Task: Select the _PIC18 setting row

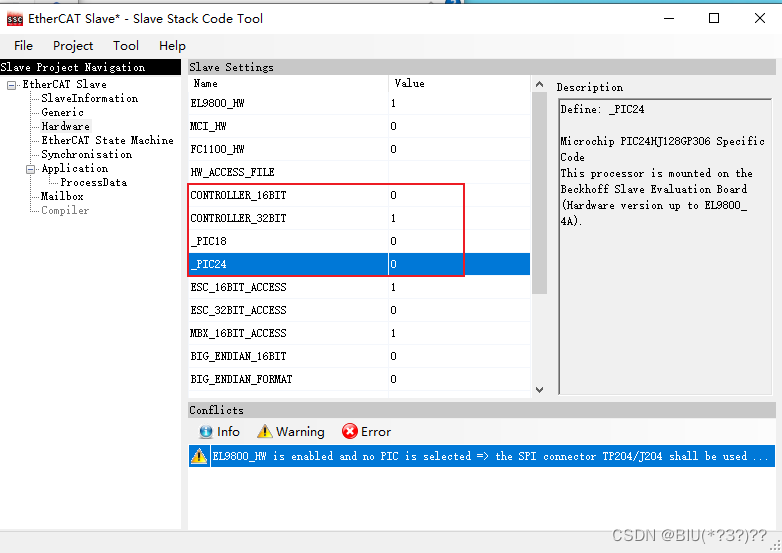Action: point(359,241)
